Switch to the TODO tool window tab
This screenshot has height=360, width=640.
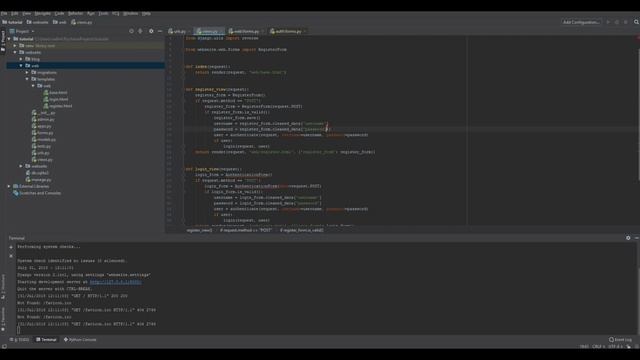pyautogui.click(x=20, y=340)
